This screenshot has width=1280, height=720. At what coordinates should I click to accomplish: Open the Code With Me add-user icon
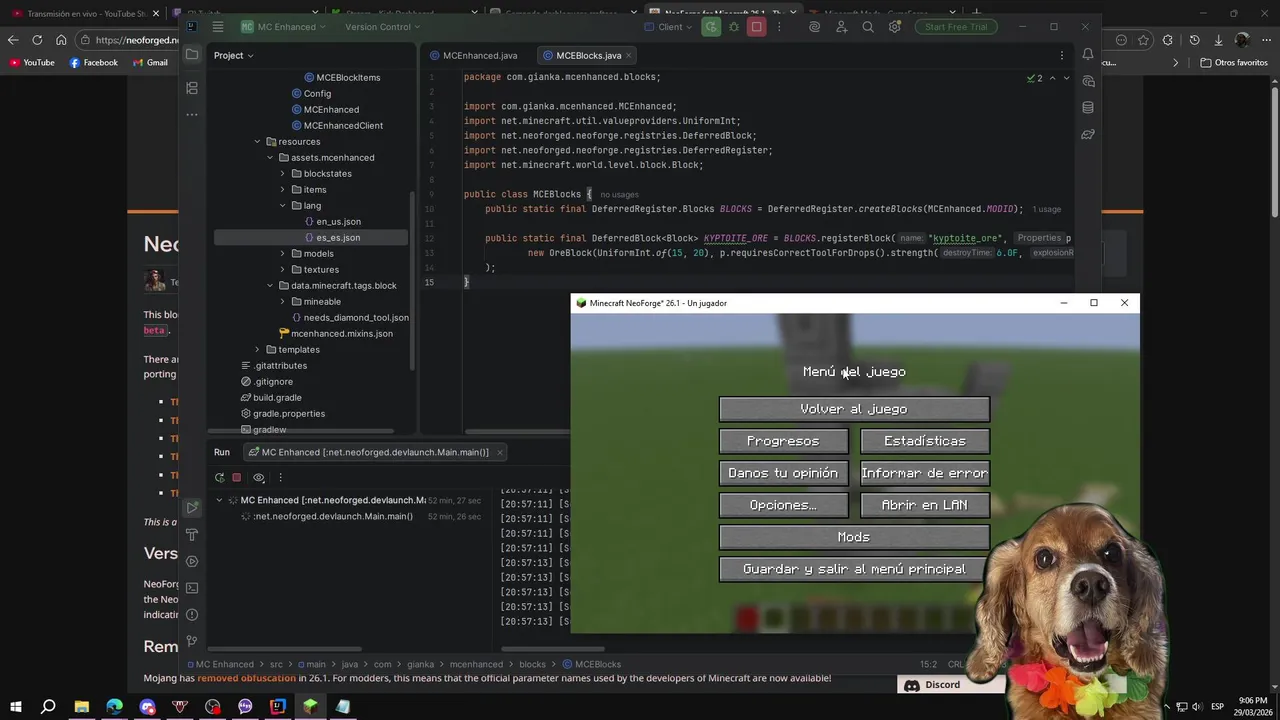[x=841, y=27]
